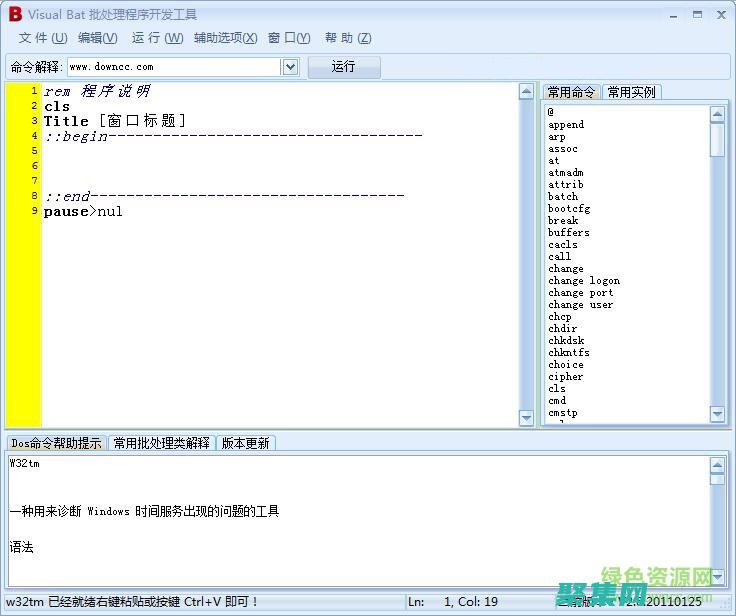
Task: Switch to the 常用批处理类解释 tab
Action: click(x=161, y=443)
